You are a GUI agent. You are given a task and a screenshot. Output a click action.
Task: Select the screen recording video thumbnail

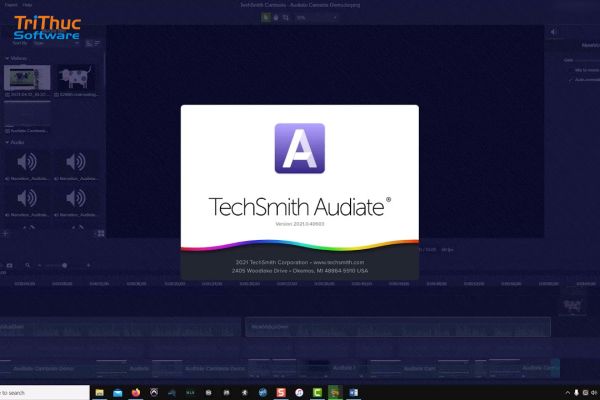[x=27, y=78]
